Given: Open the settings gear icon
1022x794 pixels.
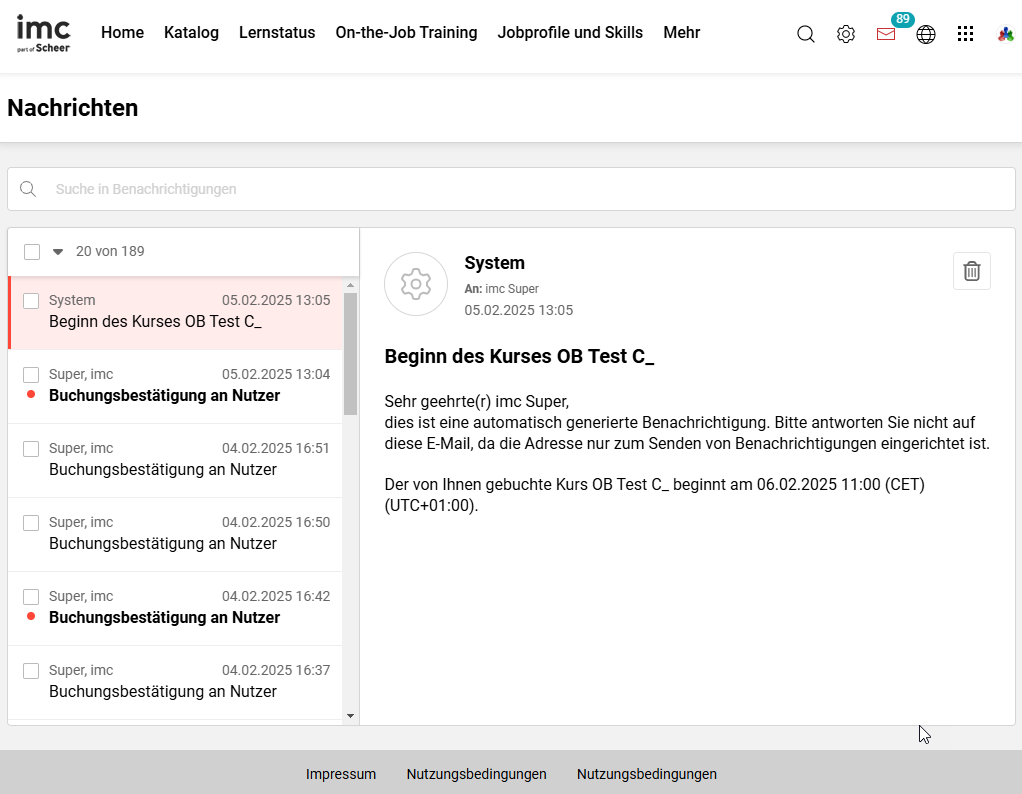Looking at the screenshot, I should (x=846, y=33).
